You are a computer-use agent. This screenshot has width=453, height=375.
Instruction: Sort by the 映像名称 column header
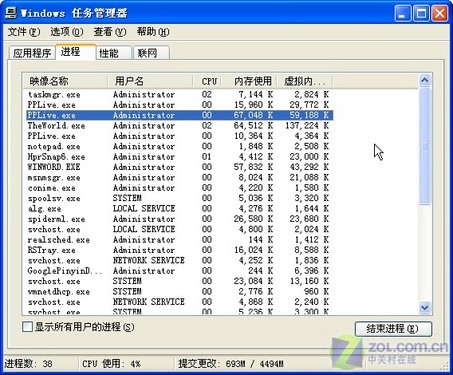tap(65, 81)
